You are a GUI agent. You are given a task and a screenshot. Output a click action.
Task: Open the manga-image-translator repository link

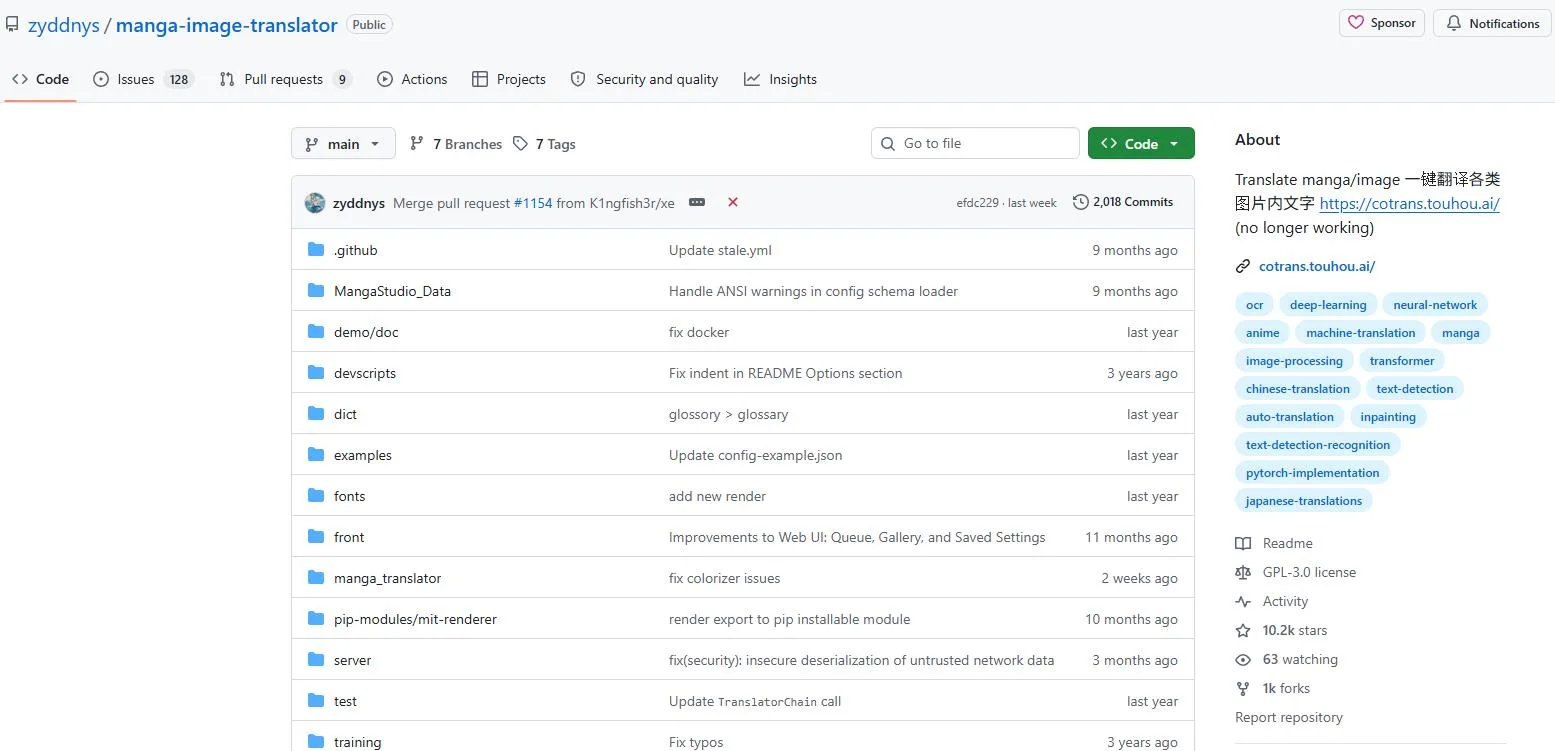coord(227,26)
